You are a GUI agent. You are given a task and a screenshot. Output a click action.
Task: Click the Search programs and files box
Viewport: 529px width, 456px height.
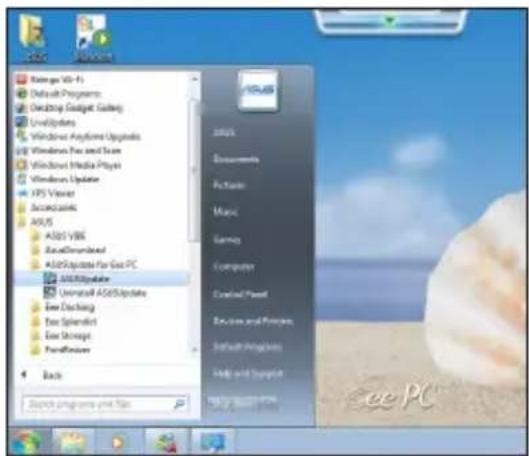[106, 404]
